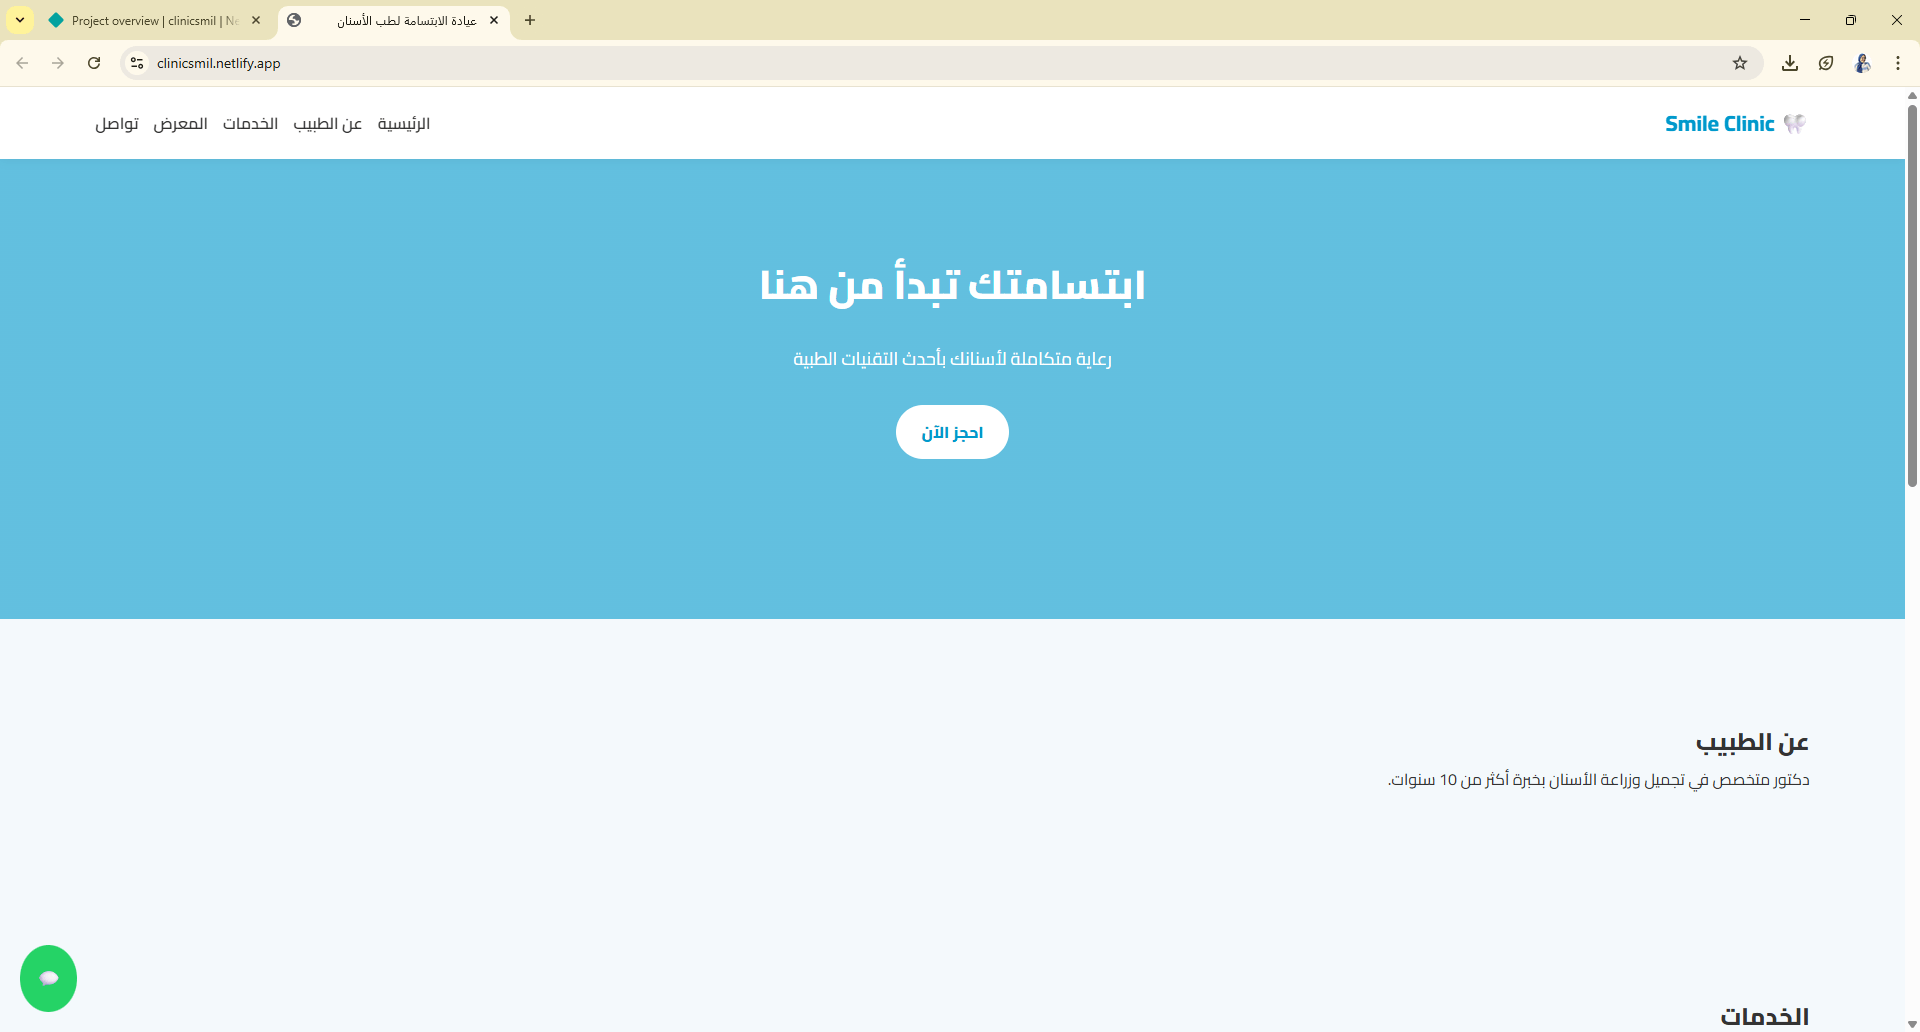The width and height of the screenshot is (1920, 1032).
Task: Open a new tab with the plus icon
Action: point(530,20)
